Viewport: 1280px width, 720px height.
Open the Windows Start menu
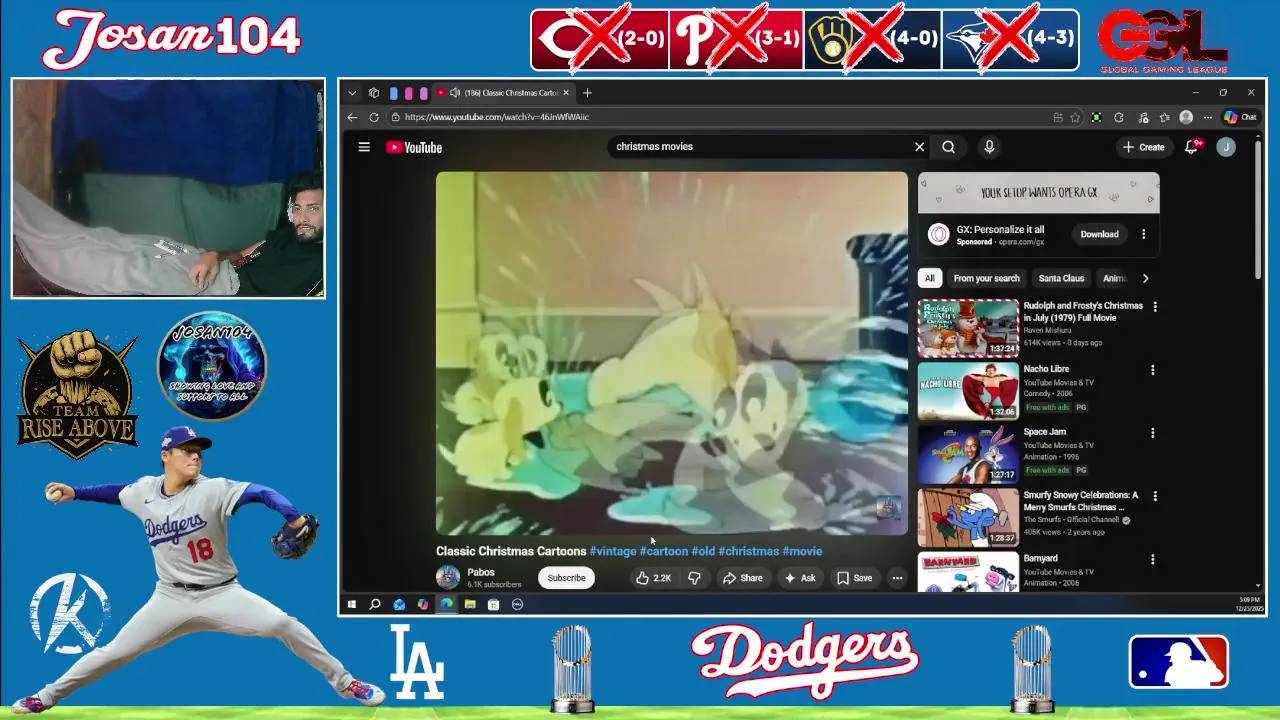(352, 604)
